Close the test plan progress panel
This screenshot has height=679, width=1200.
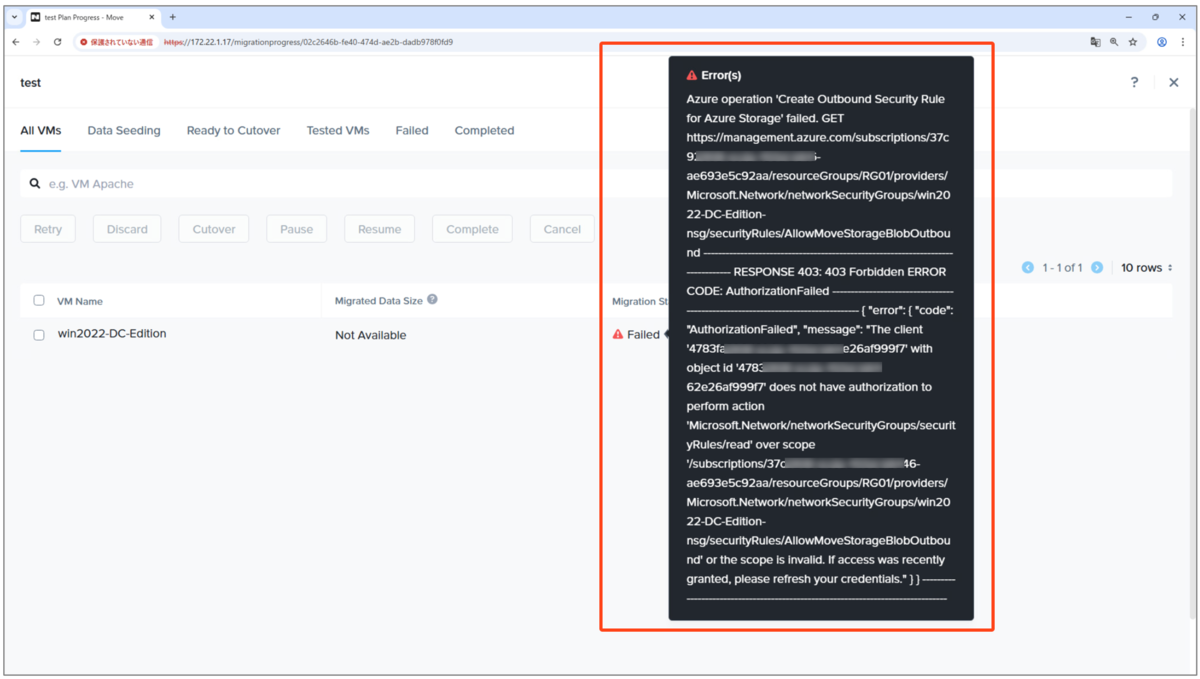coord(1174,82)
